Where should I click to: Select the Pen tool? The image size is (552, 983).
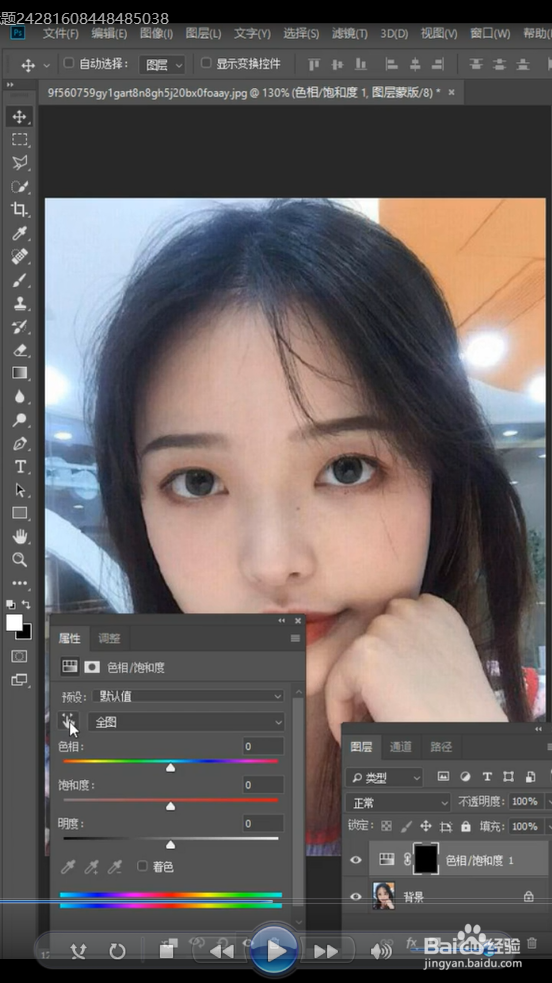click(x=19, y=443)
